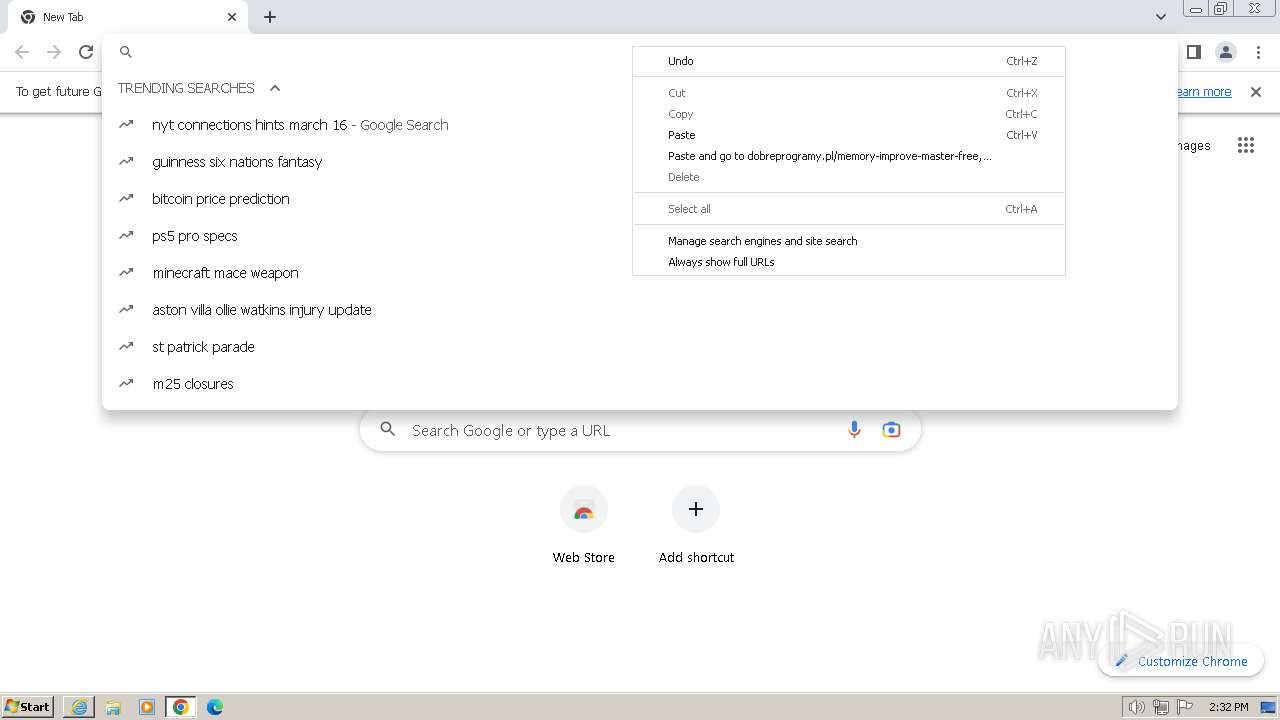
Task: Launch Microsoft Edge from the taskbar
Action: pos(215,707)
